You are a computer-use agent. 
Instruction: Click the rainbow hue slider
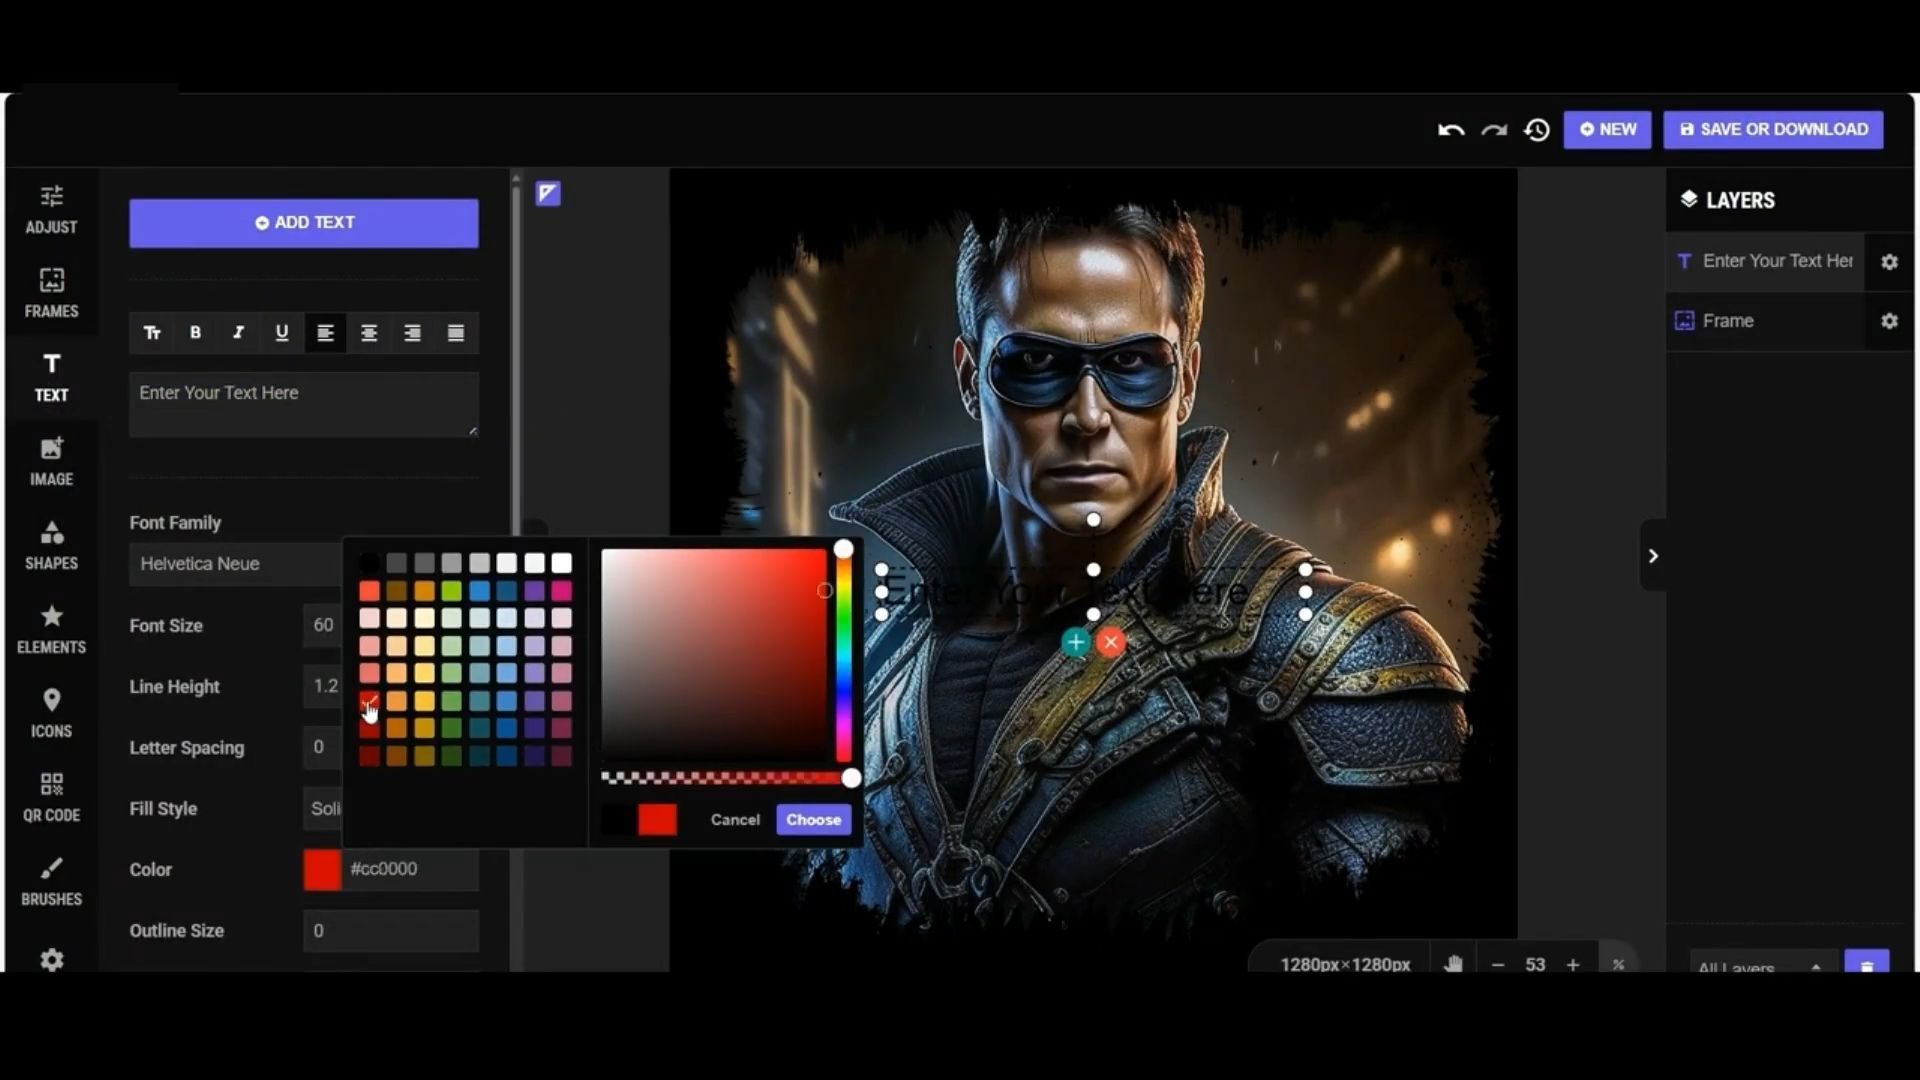pos(844,655)
